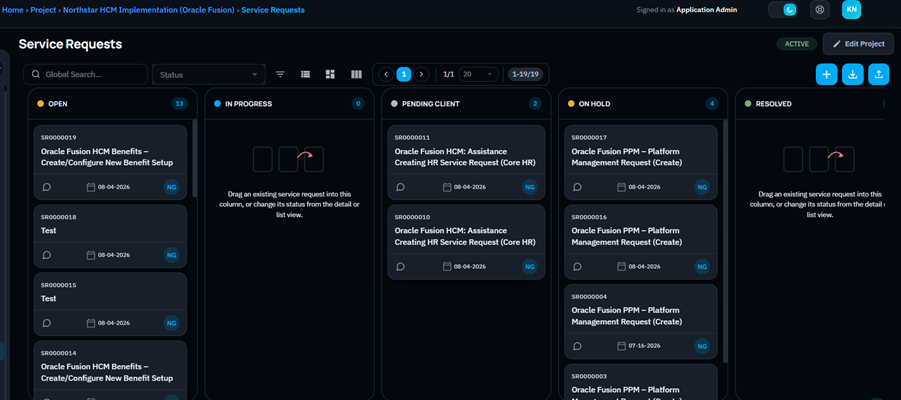
Task: Select page 1 button
Action: 404,74
